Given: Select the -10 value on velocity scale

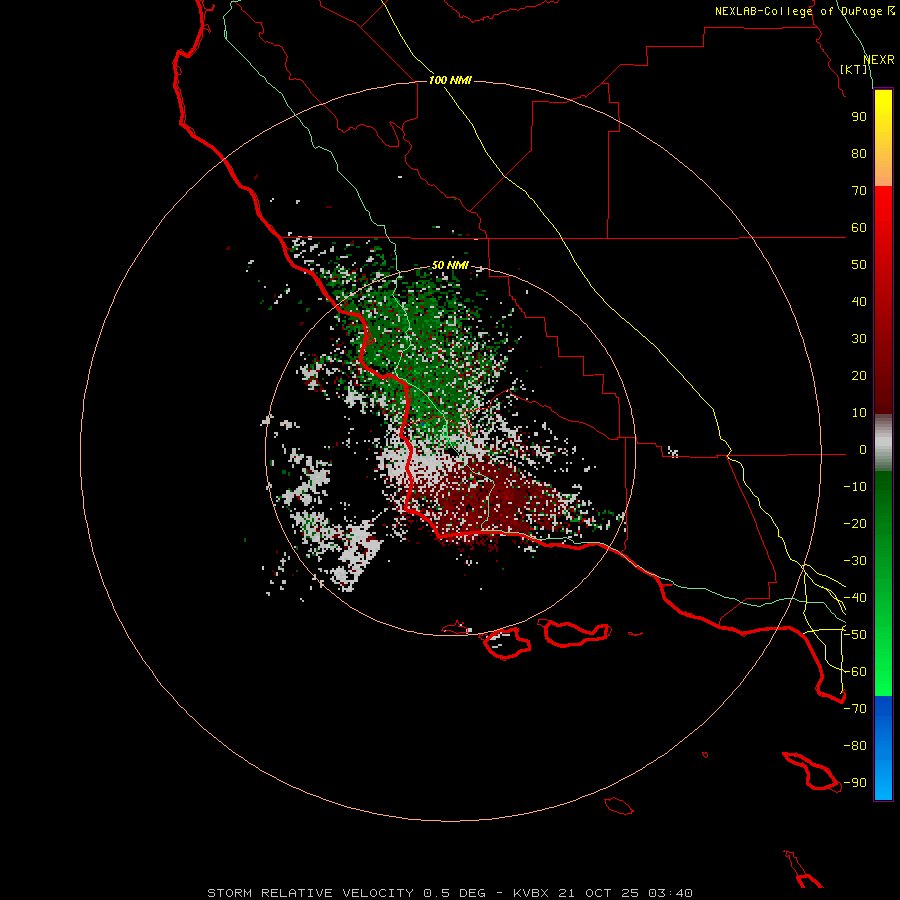Looking at the screenshot, I should click(x=855, y=487).
